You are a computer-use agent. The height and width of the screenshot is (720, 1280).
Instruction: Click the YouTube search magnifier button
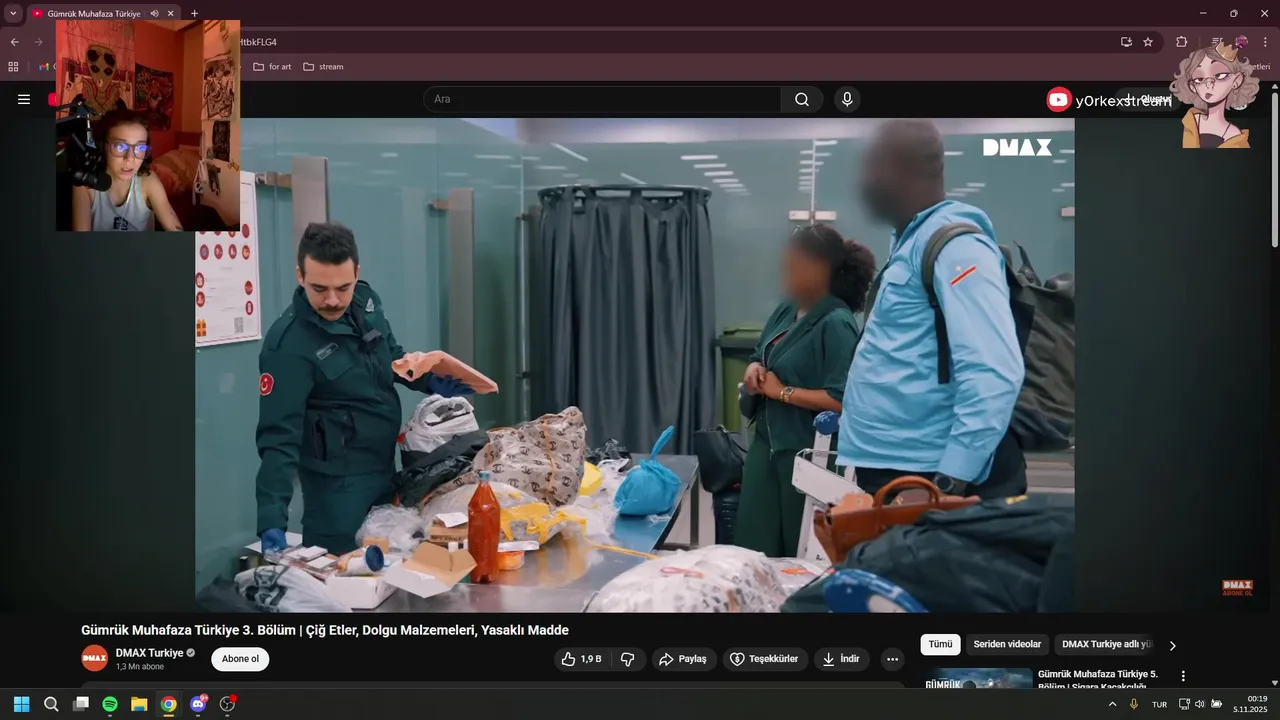[x=802, y=99]
